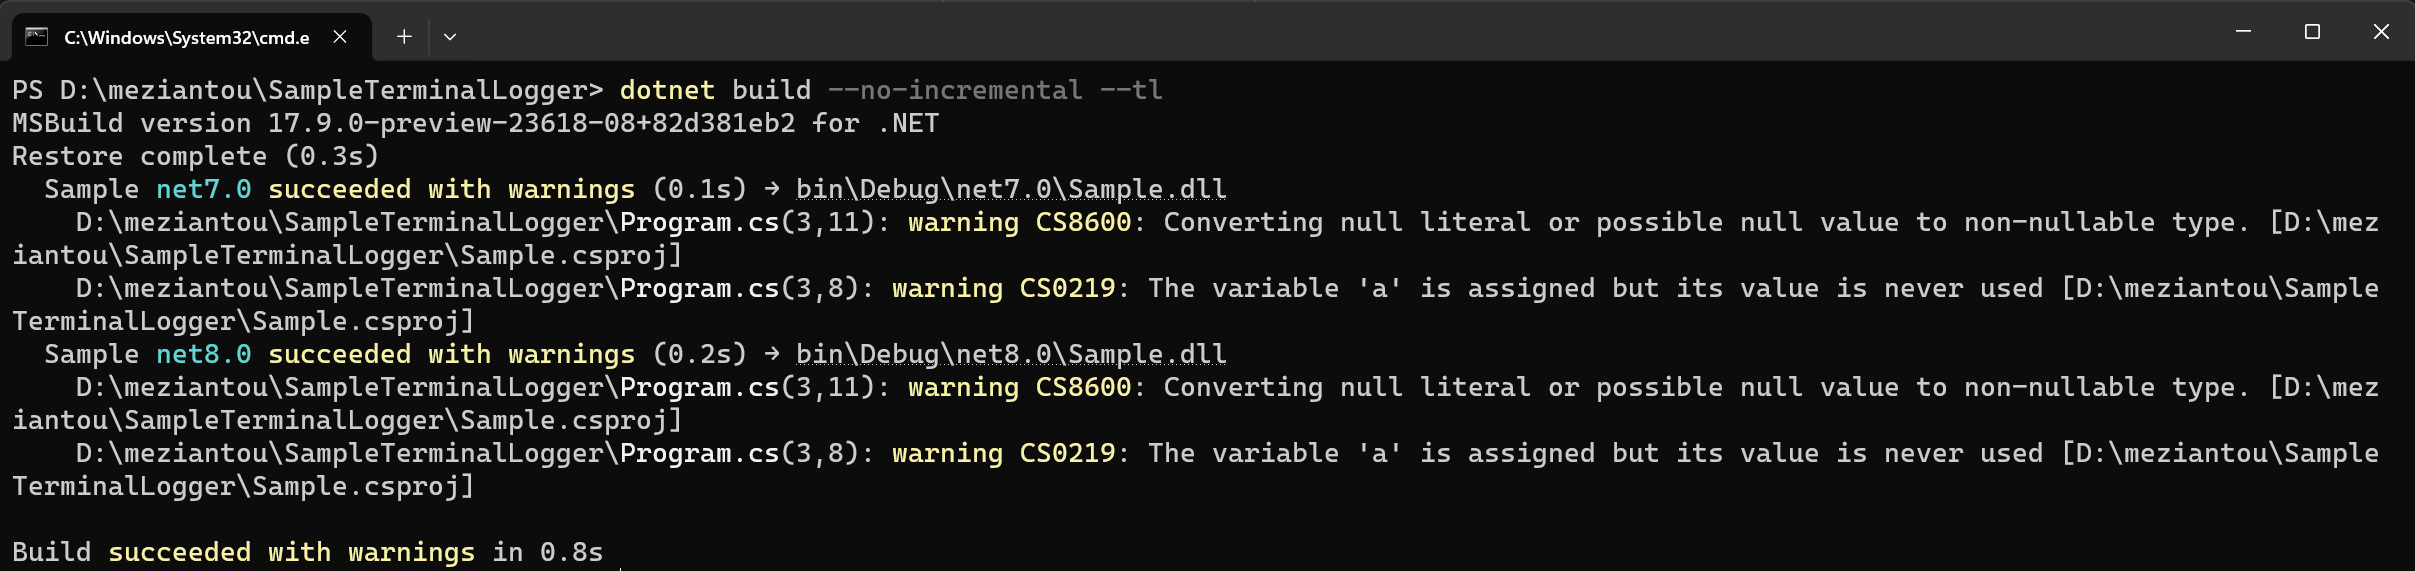
Task: Click the cyan 'net8.0' framework label
Action: 203,354
